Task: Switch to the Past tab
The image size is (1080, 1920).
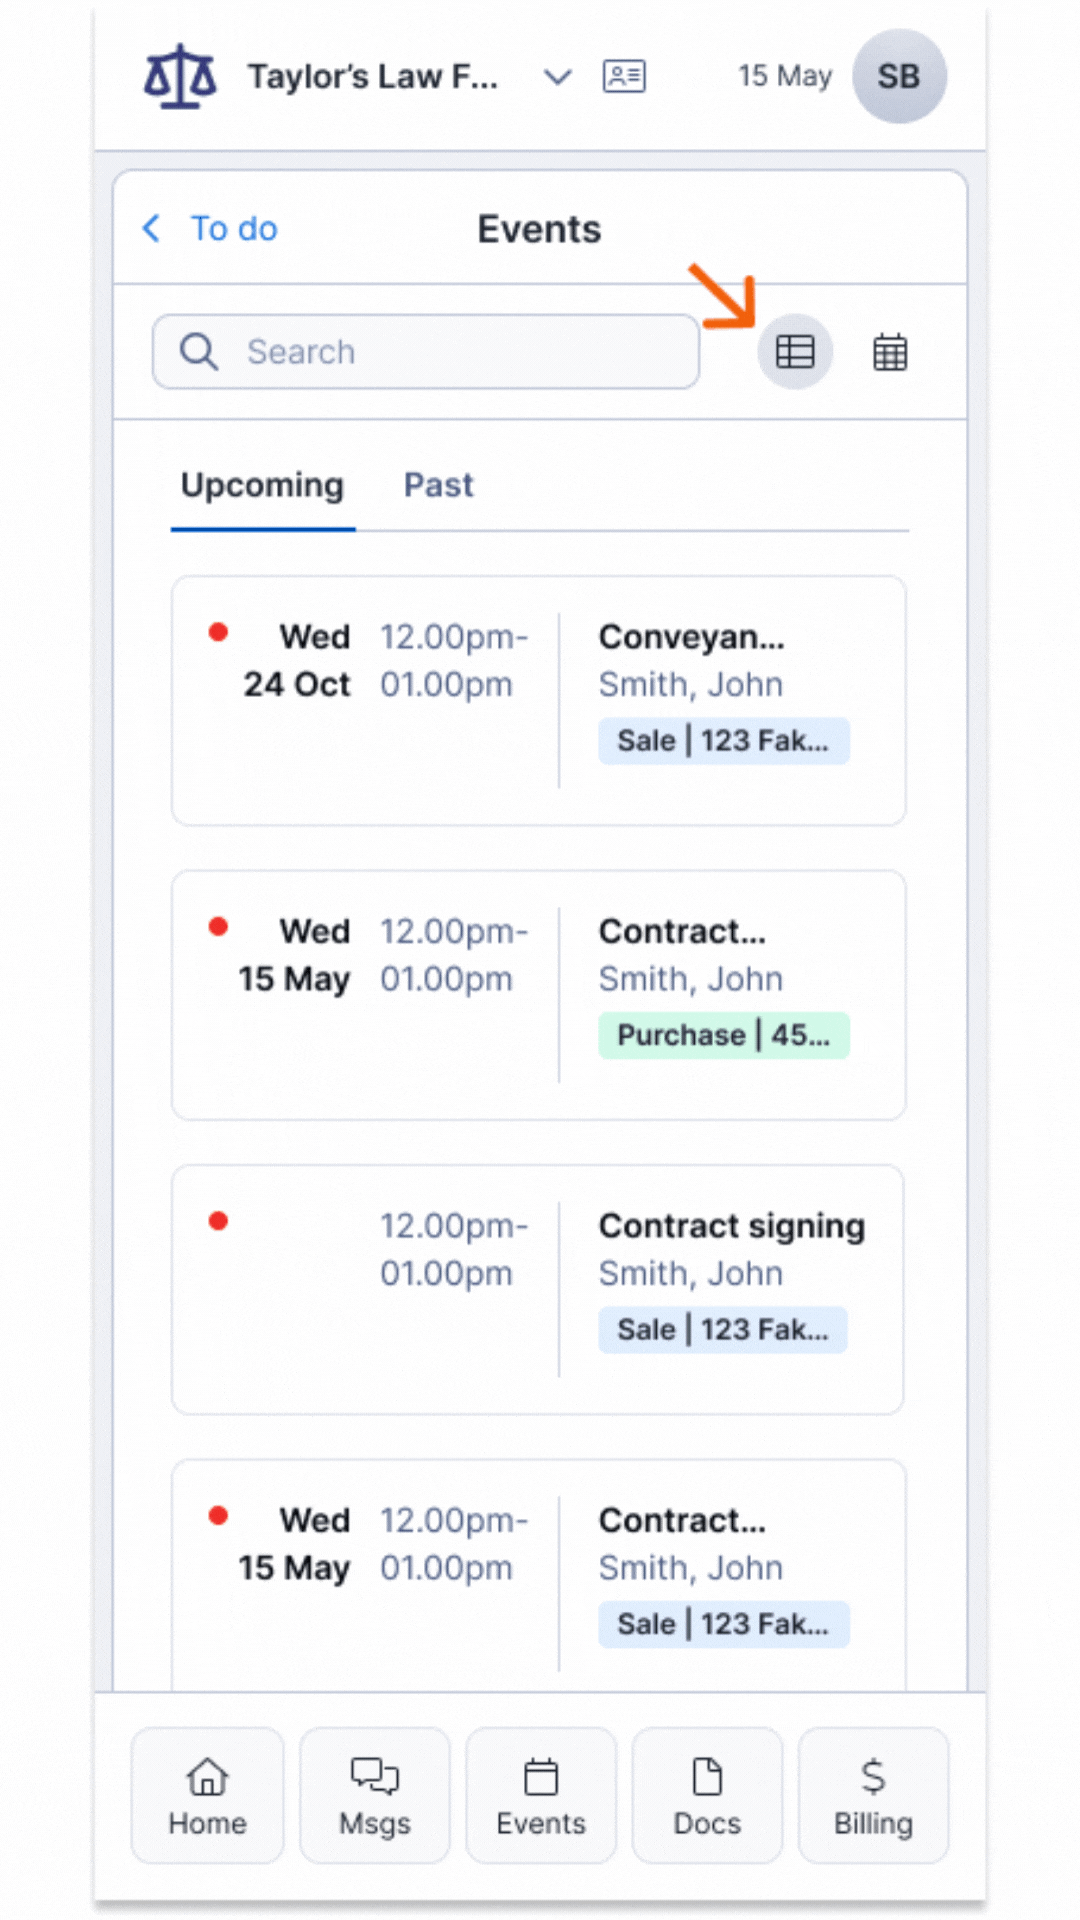Action: (x=438, y=486)
